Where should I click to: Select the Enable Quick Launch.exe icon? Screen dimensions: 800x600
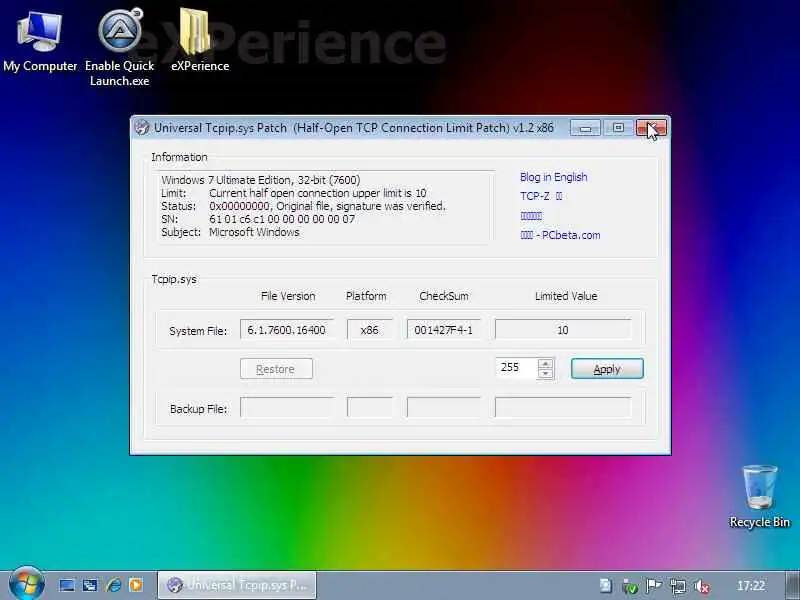pos(119,48)
